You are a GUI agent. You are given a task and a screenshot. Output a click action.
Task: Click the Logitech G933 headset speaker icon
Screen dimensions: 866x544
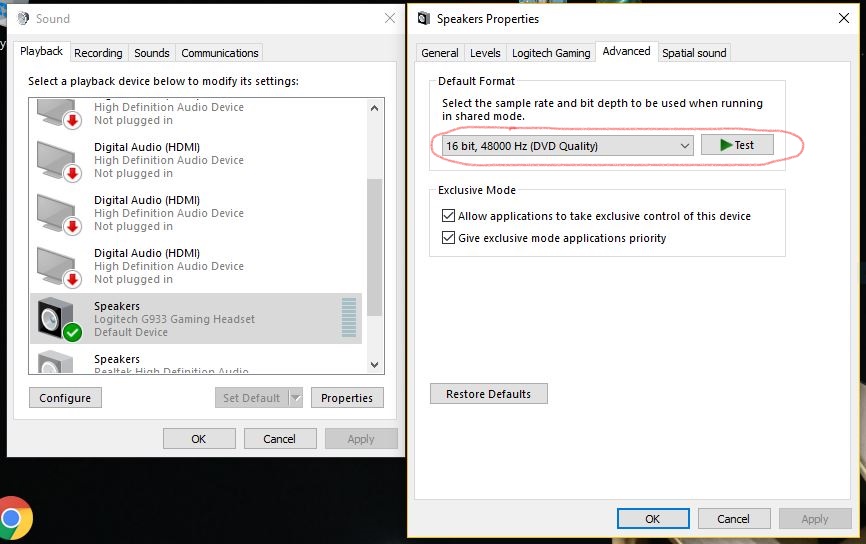point(57,318)
